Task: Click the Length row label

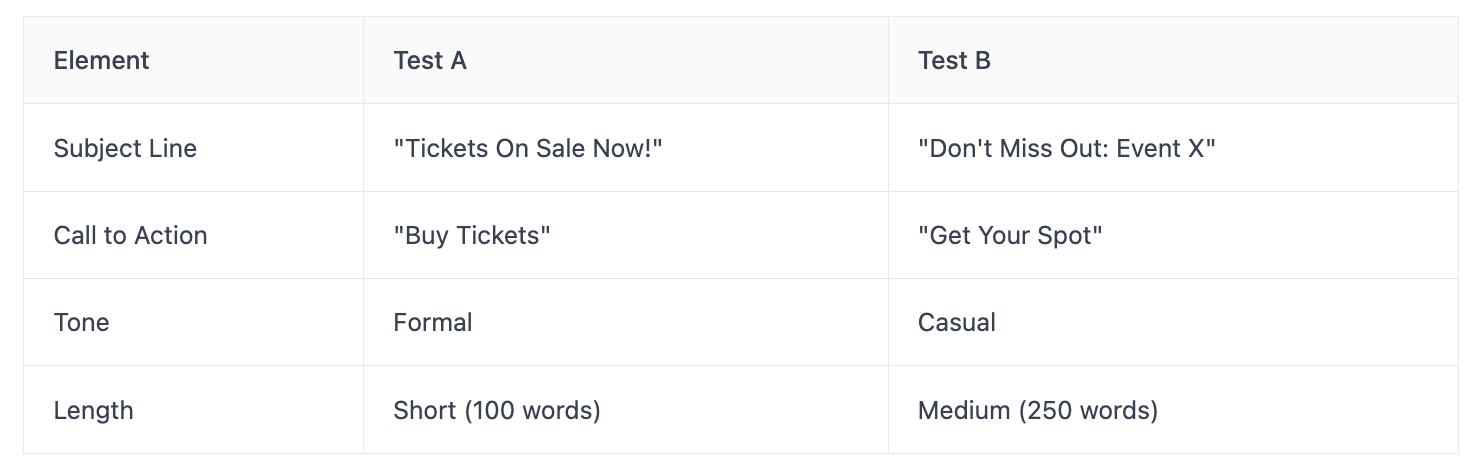Action: pos(93,410)
